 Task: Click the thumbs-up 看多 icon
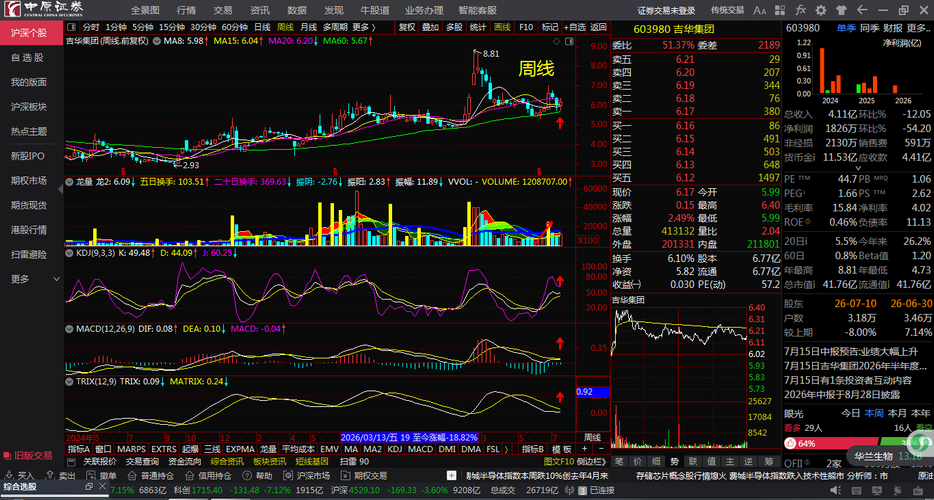pyautogui.click(x=790, y=443)
